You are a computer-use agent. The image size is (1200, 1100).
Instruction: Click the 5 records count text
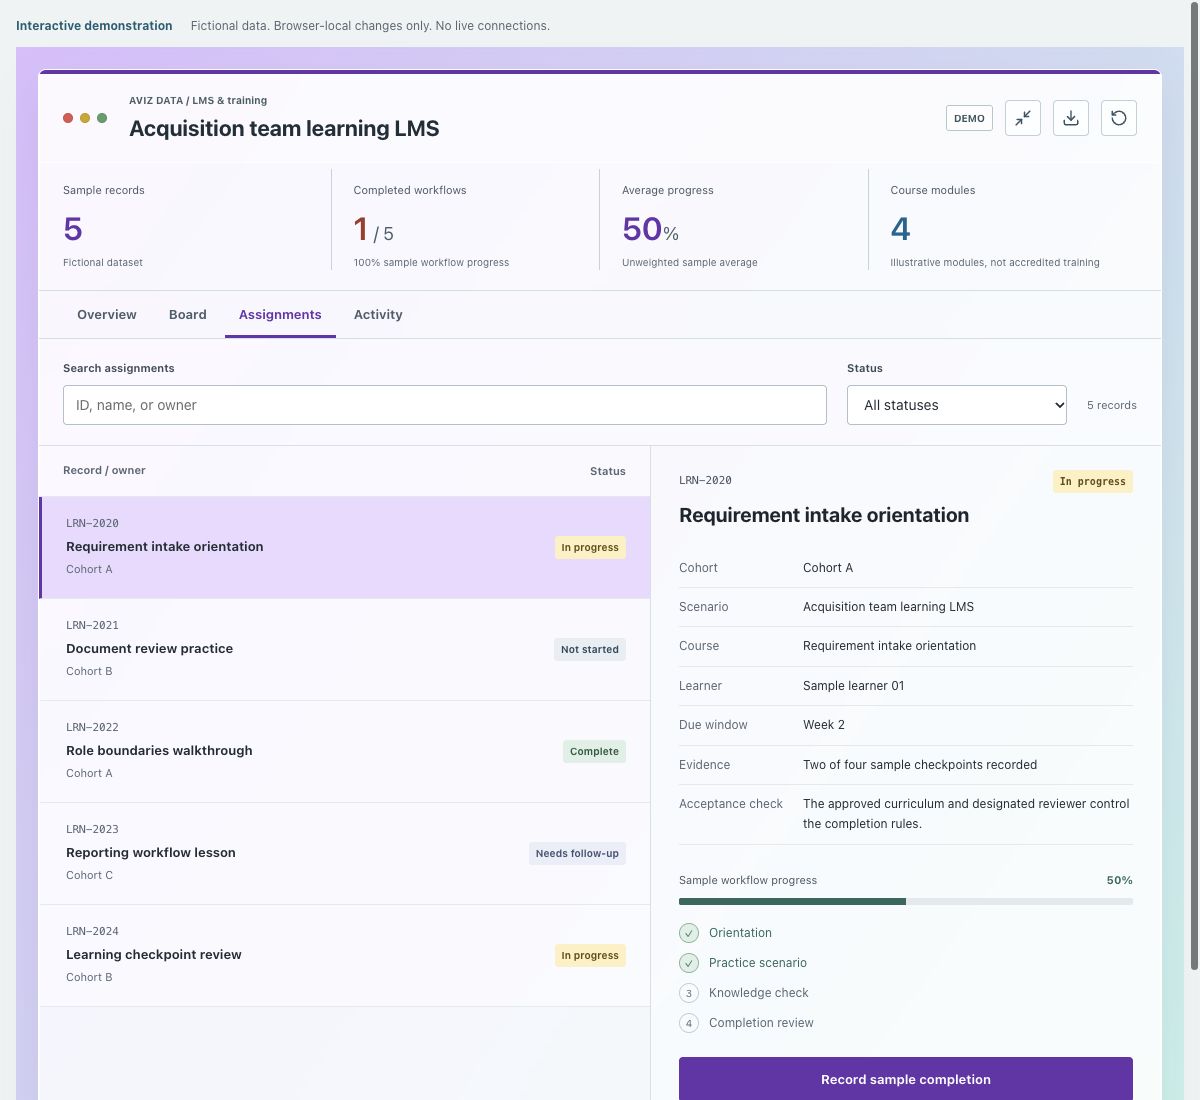pos(1112,405)
